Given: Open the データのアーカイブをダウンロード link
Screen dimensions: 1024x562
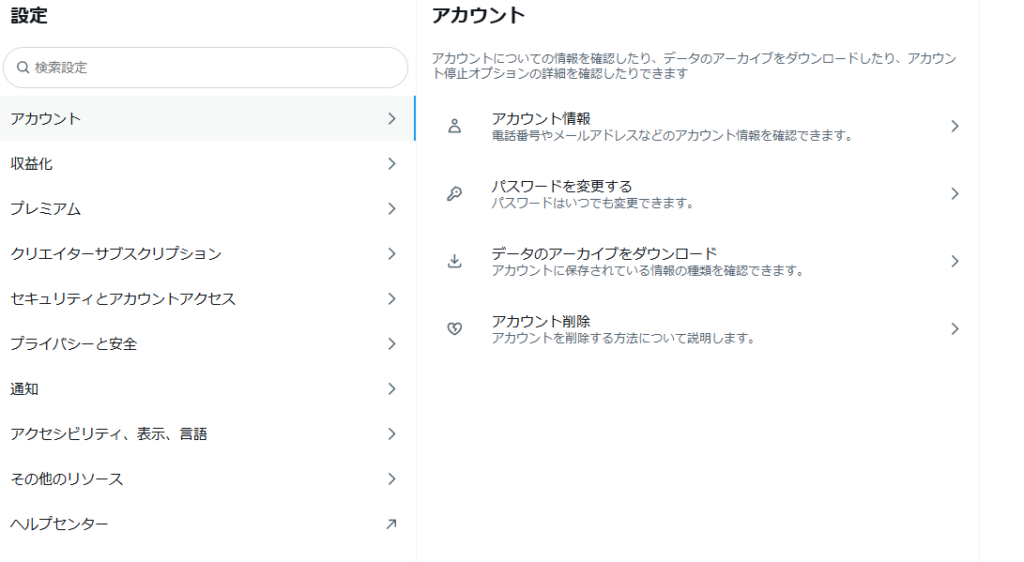Looking at the screenshot, I should coord(604,254).
